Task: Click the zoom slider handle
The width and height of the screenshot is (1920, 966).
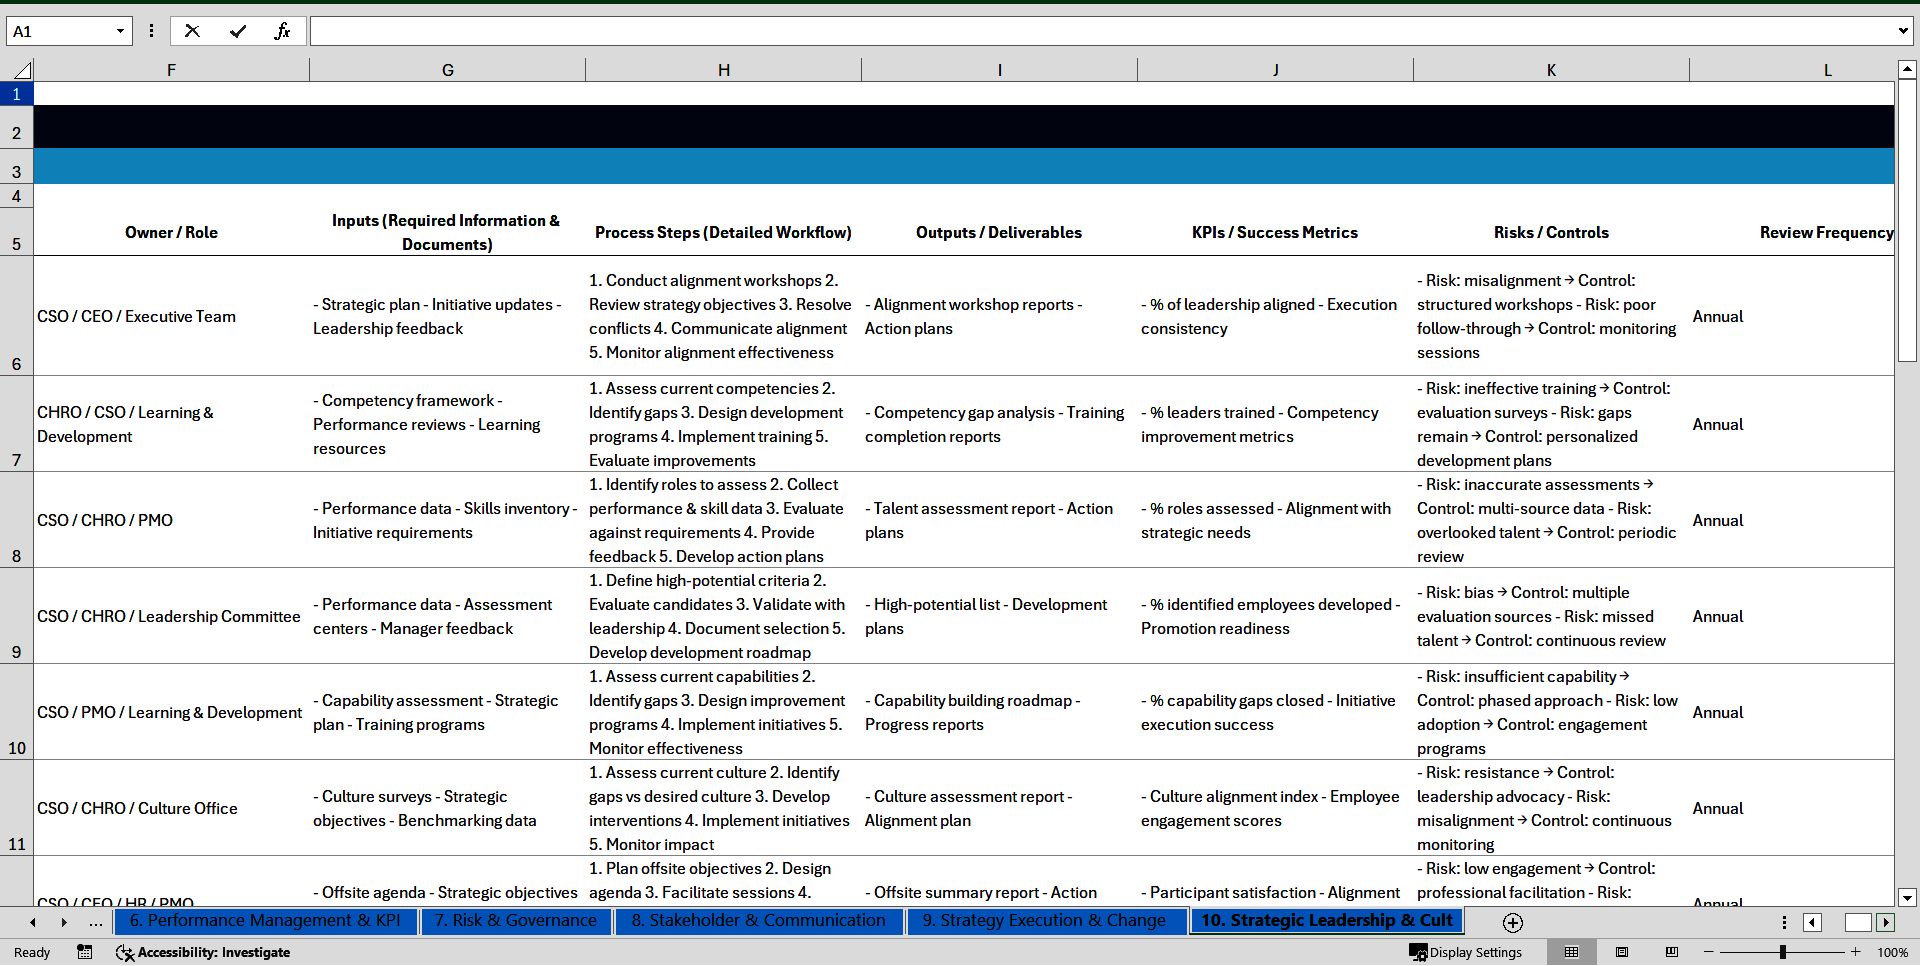Action: 1782,952
